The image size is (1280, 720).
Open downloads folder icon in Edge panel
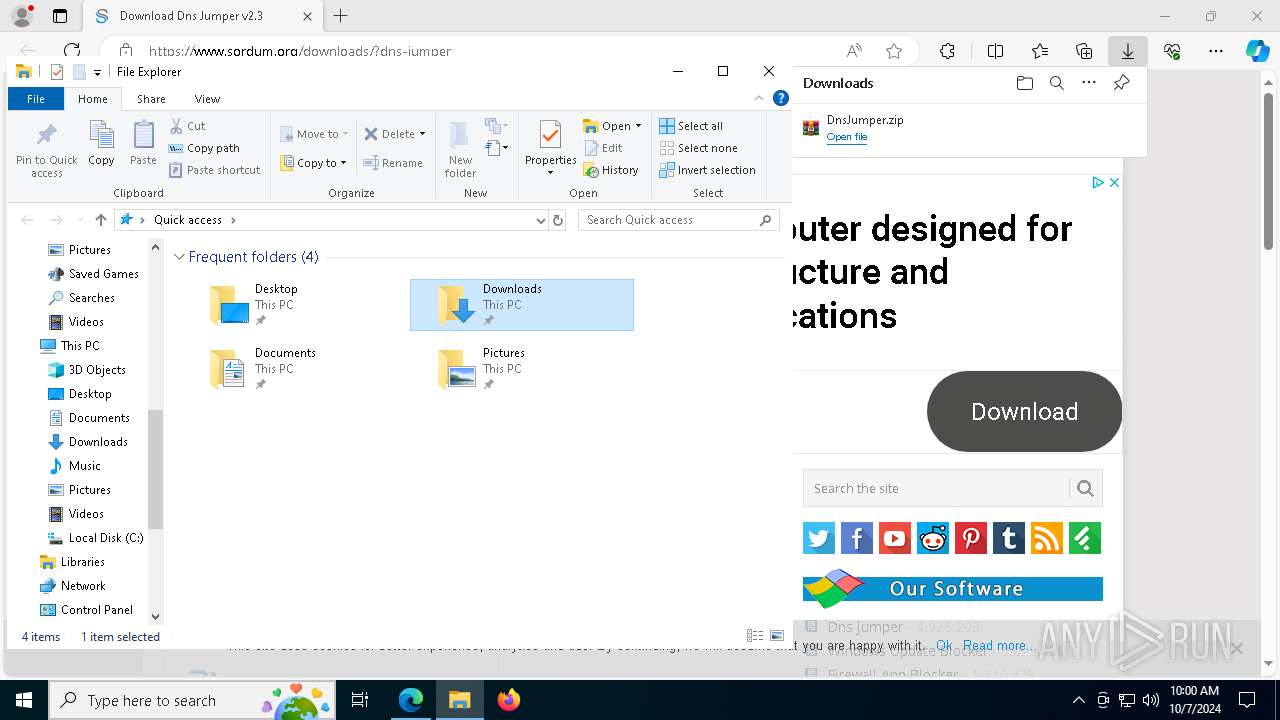pos(1024,83)
